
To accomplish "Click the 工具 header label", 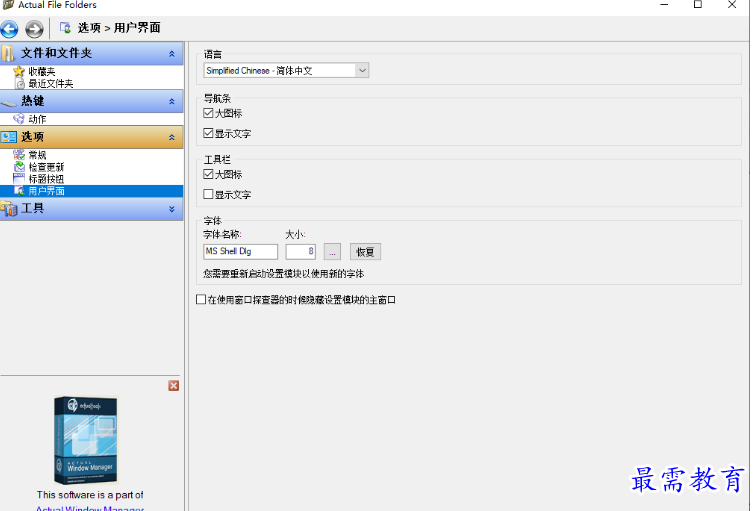I will pyautogui.click(x=33, y=208).
